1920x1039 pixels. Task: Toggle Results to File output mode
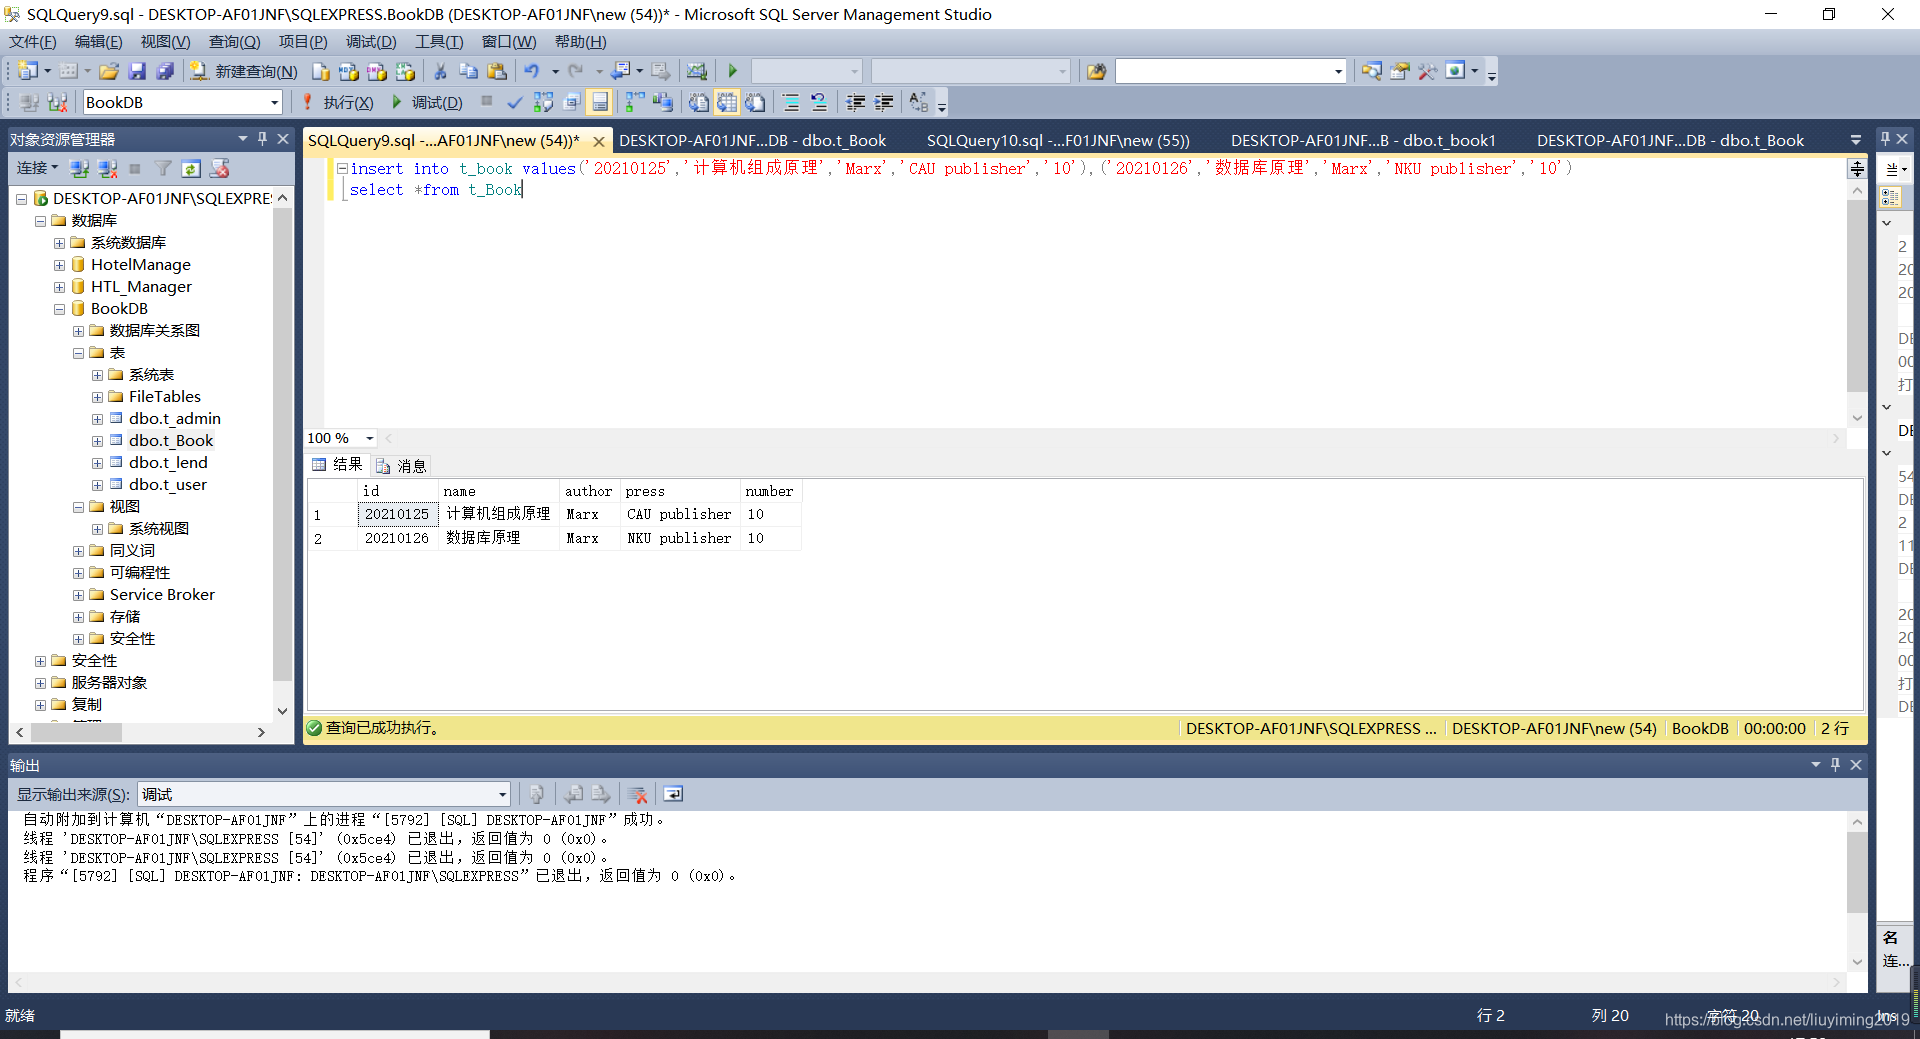coord(755,102)
